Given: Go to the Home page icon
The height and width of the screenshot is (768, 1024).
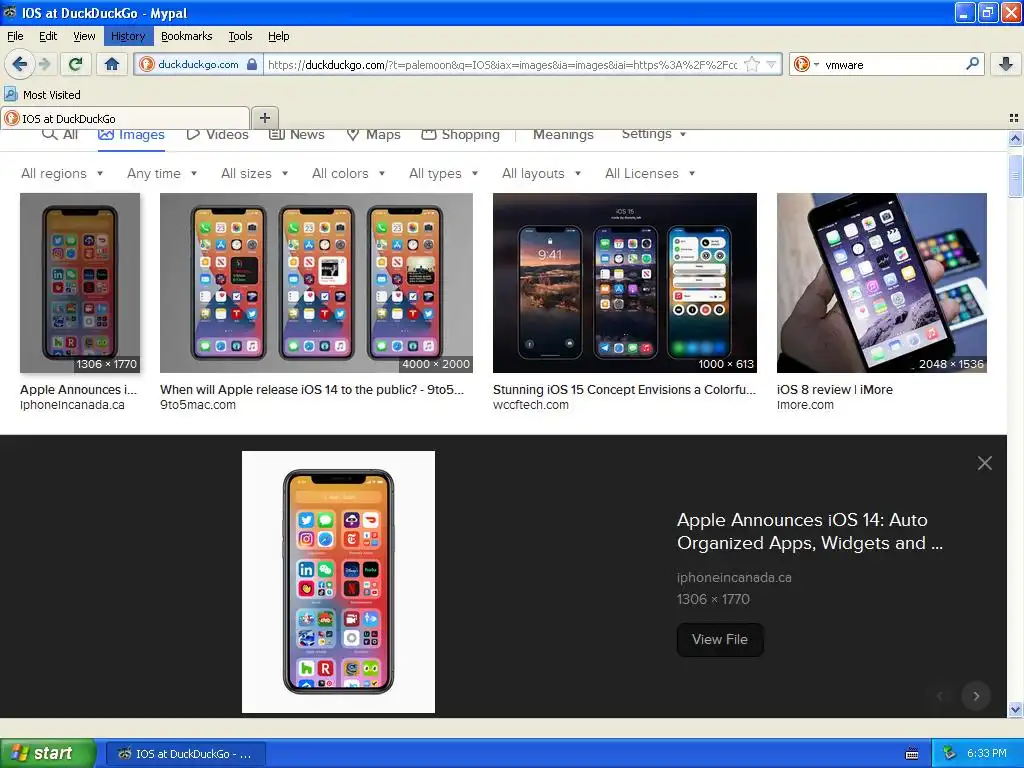Looking at the screenshot, I should (112, 64).
